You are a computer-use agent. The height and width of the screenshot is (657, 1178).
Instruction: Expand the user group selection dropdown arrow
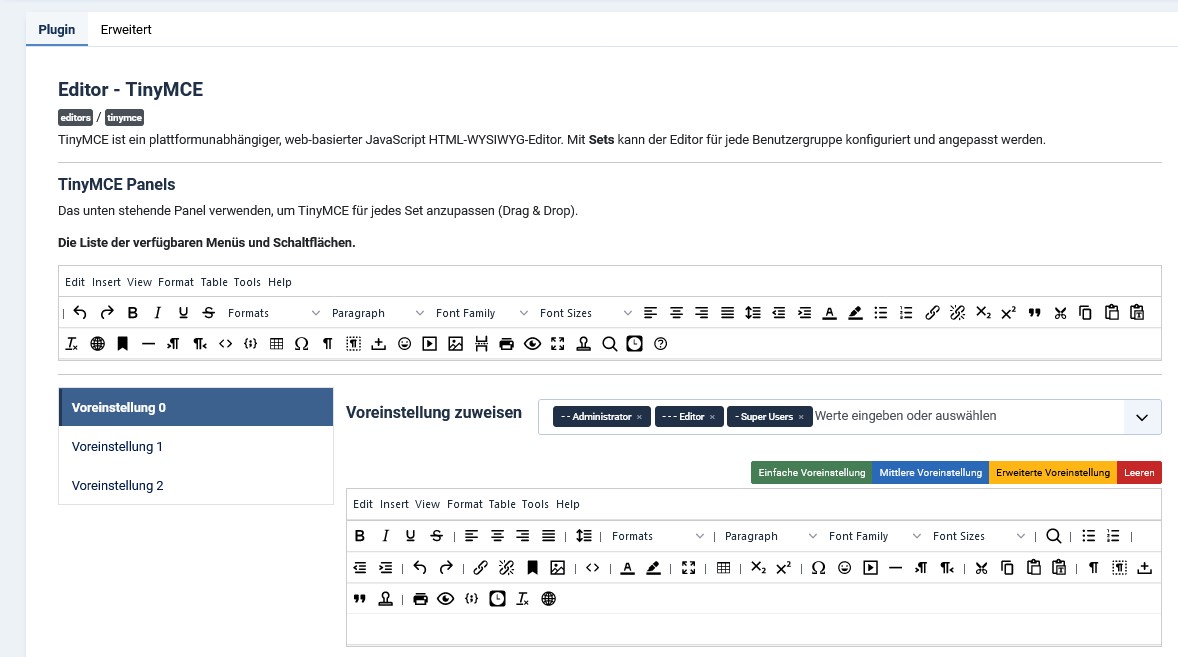coord(1142,417)
